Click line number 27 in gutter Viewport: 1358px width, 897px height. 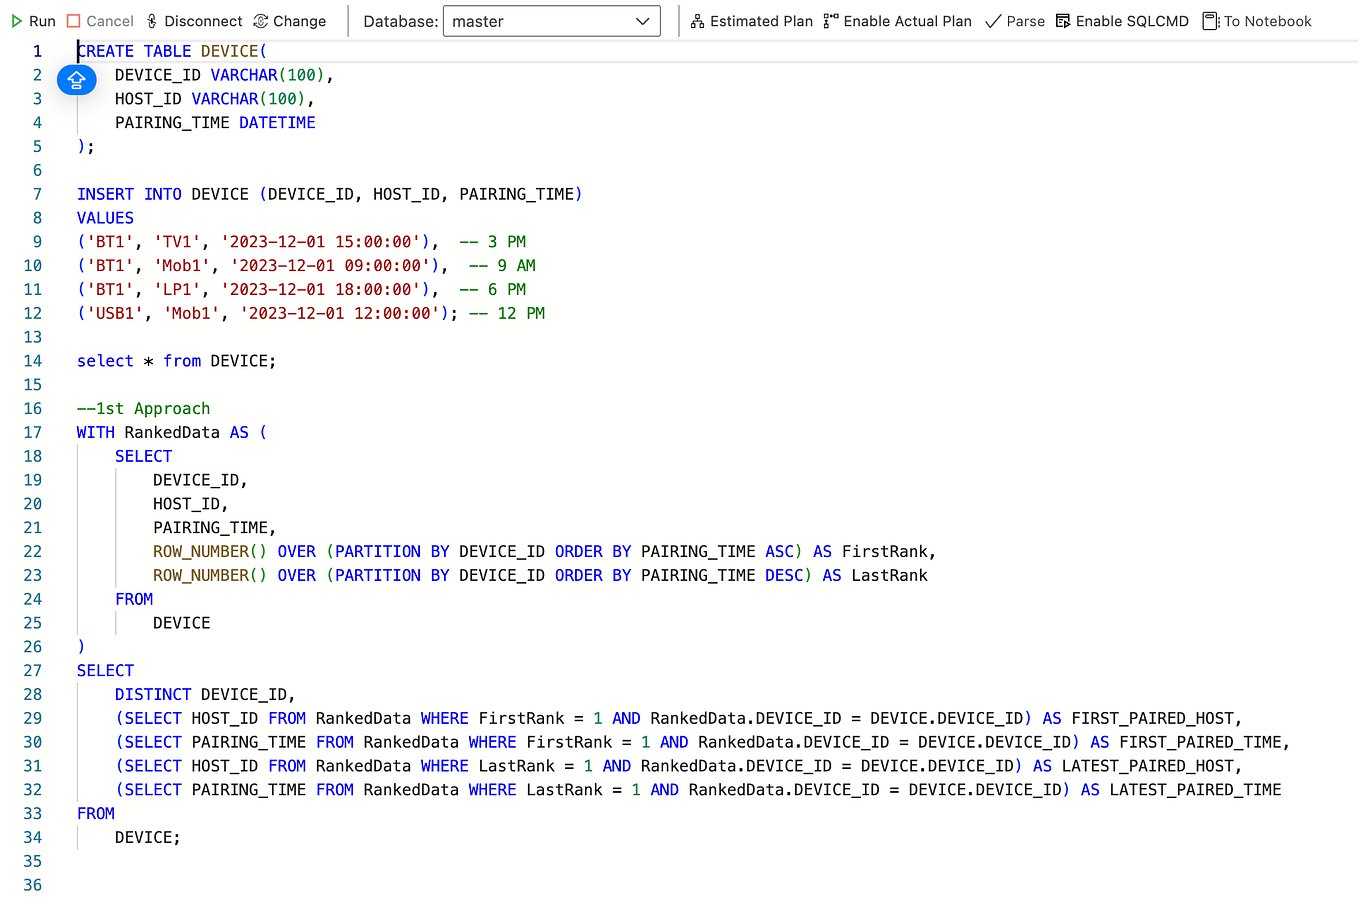[33, 670]
